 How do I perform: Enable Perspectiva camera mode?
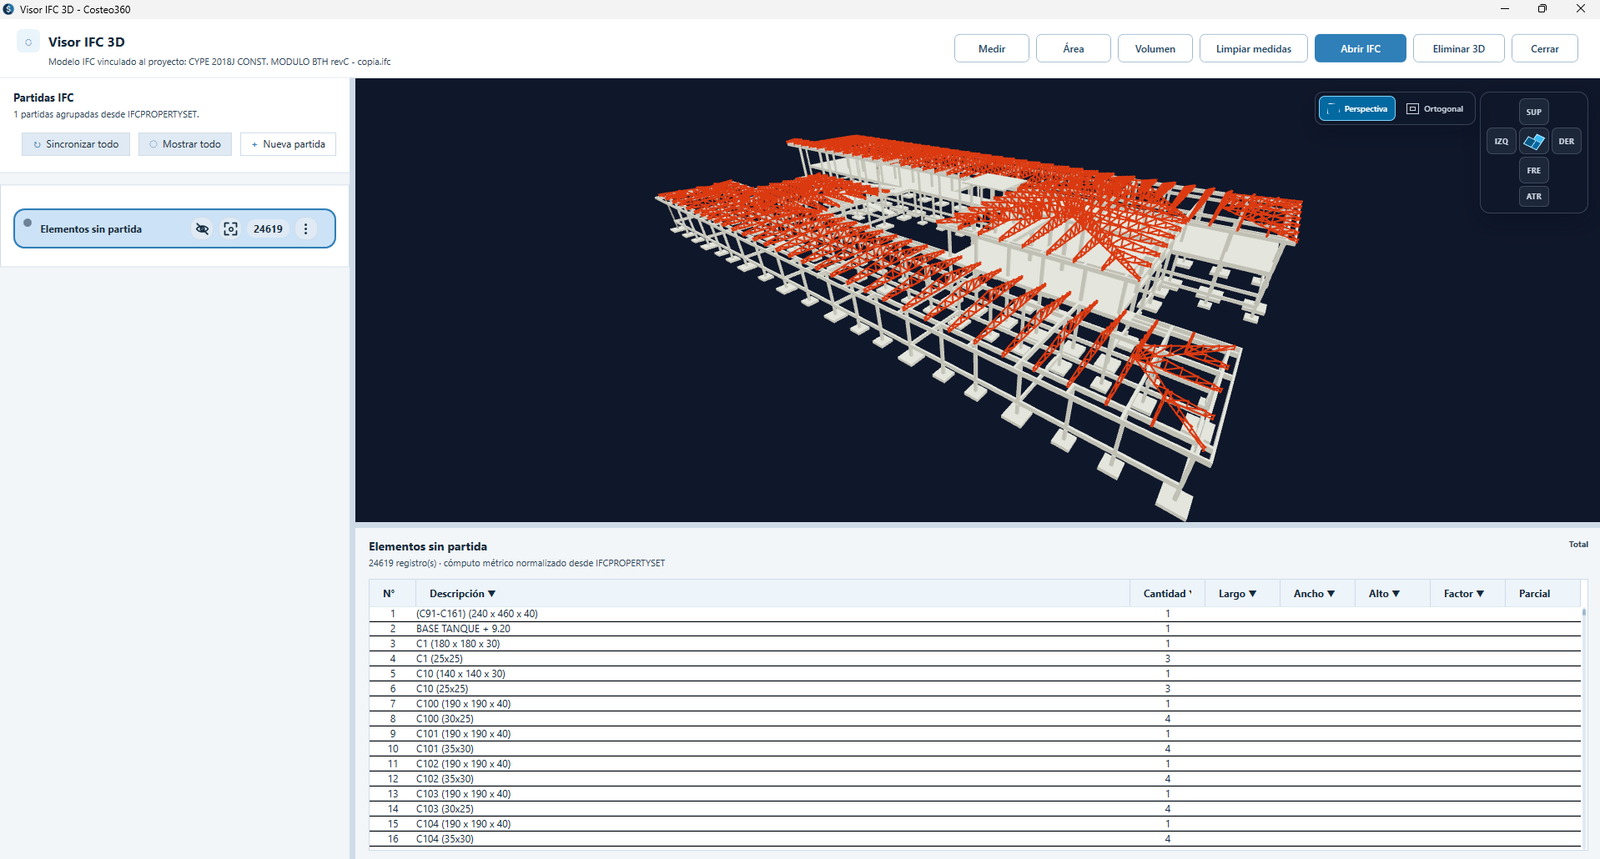click(1357, 109)
